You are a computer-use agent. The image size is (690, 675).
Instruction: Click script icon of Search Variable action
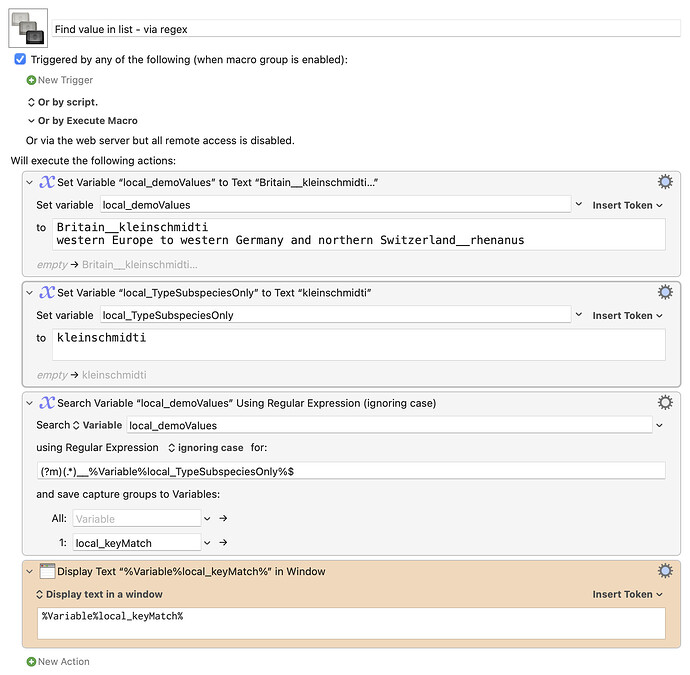(x=47, y=403)
